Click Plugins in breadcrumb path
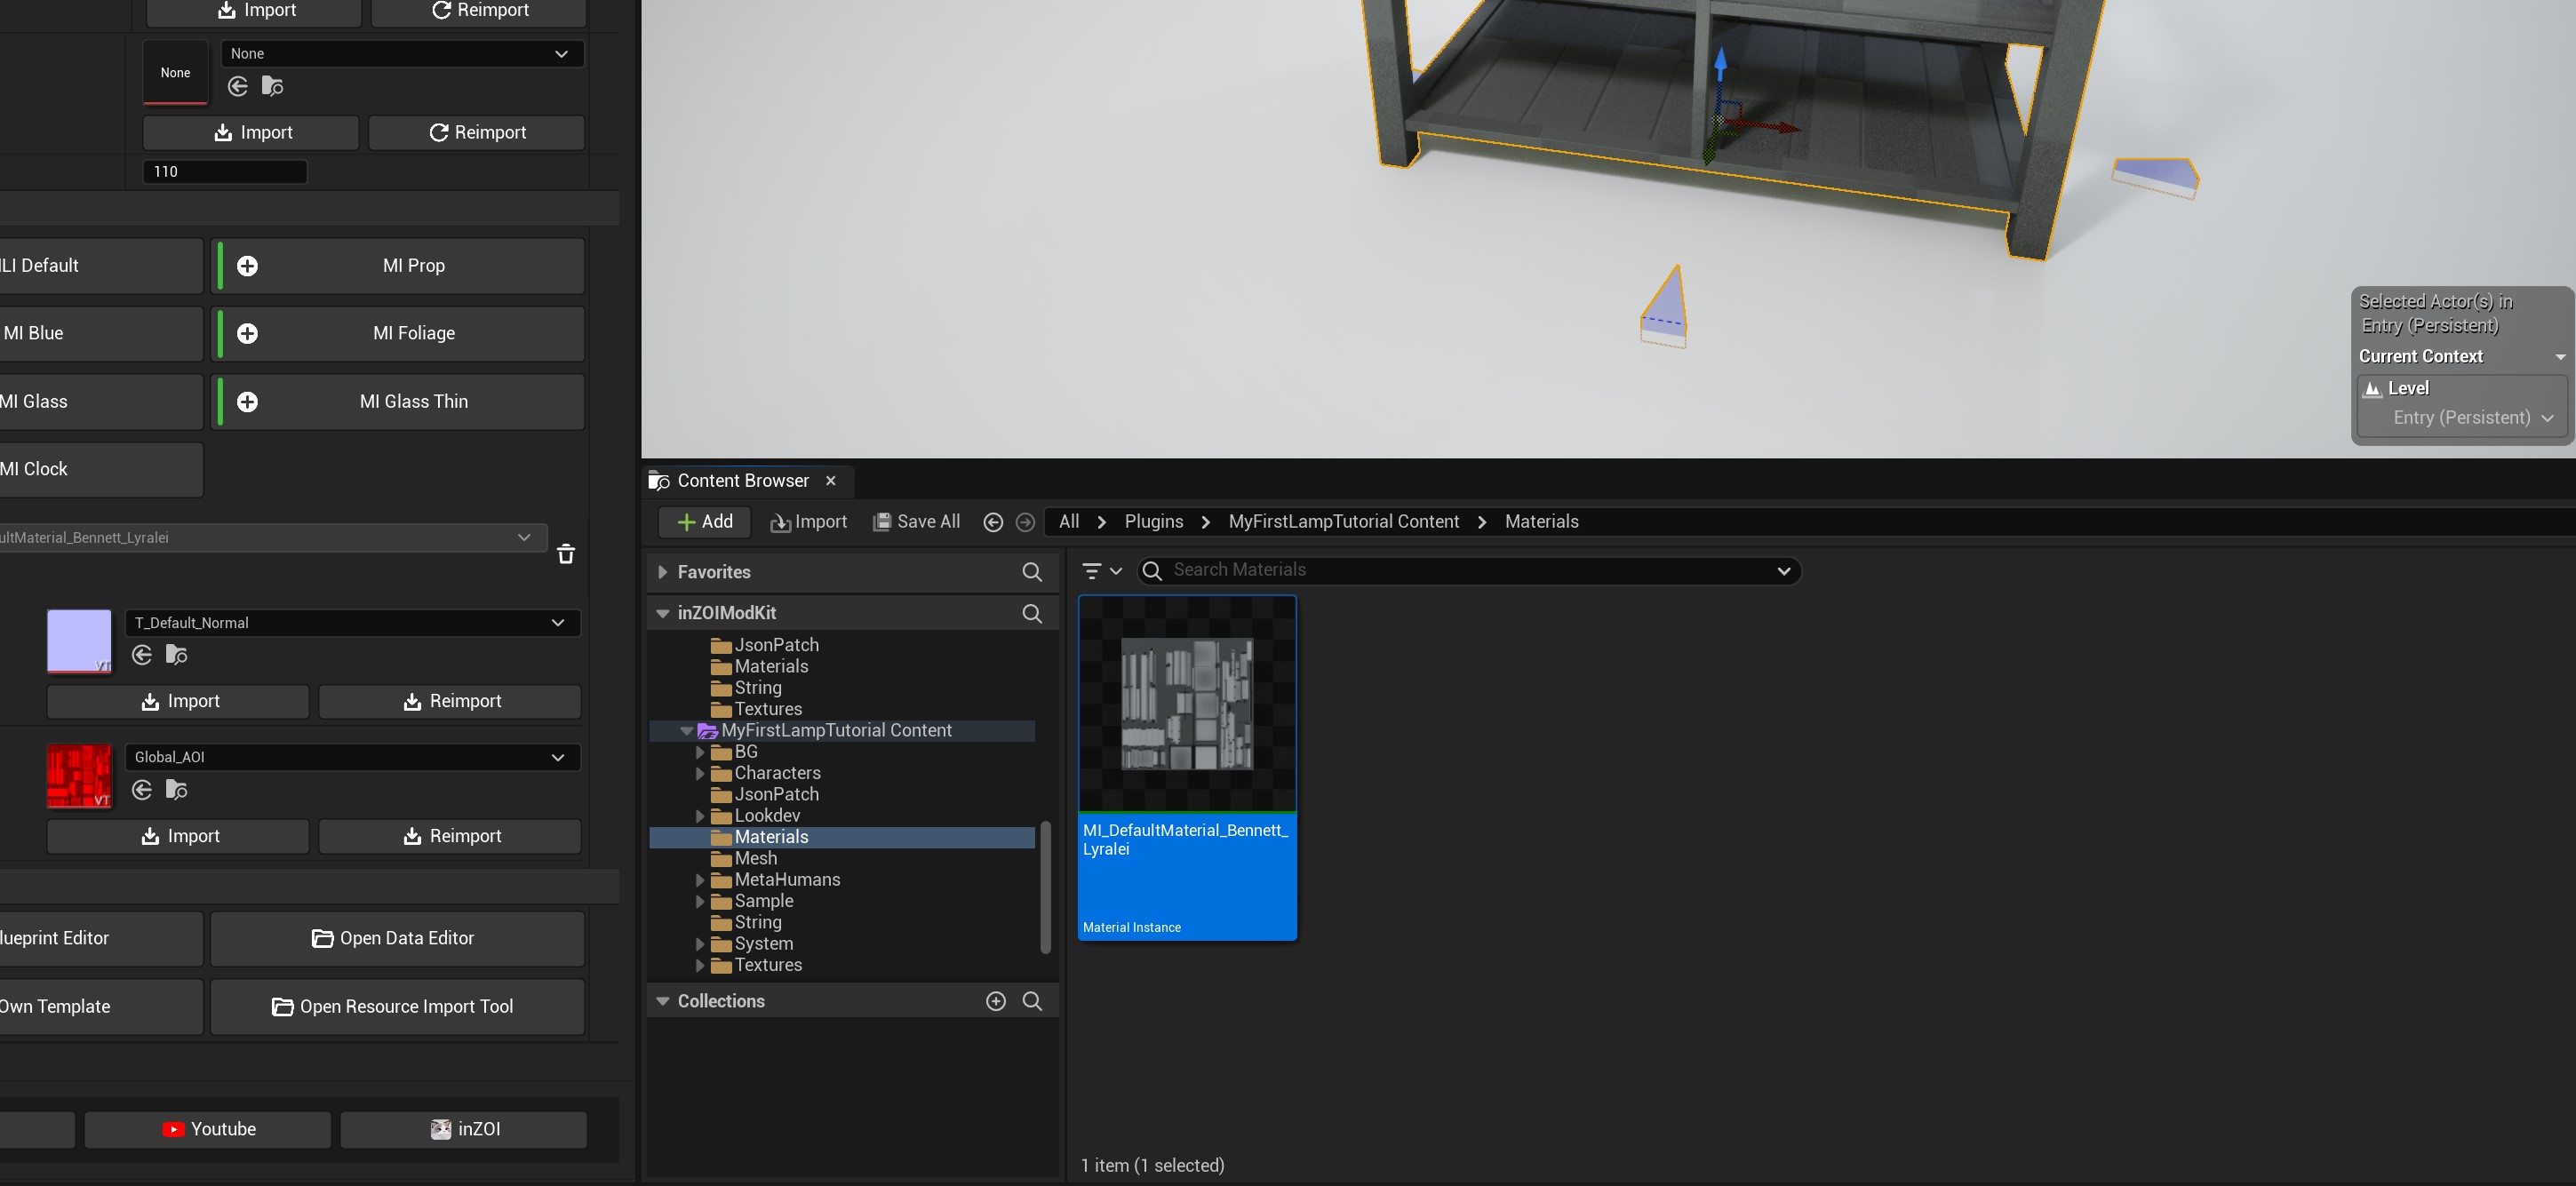Viewport: 2576px width, 1186px height. 1154,522
